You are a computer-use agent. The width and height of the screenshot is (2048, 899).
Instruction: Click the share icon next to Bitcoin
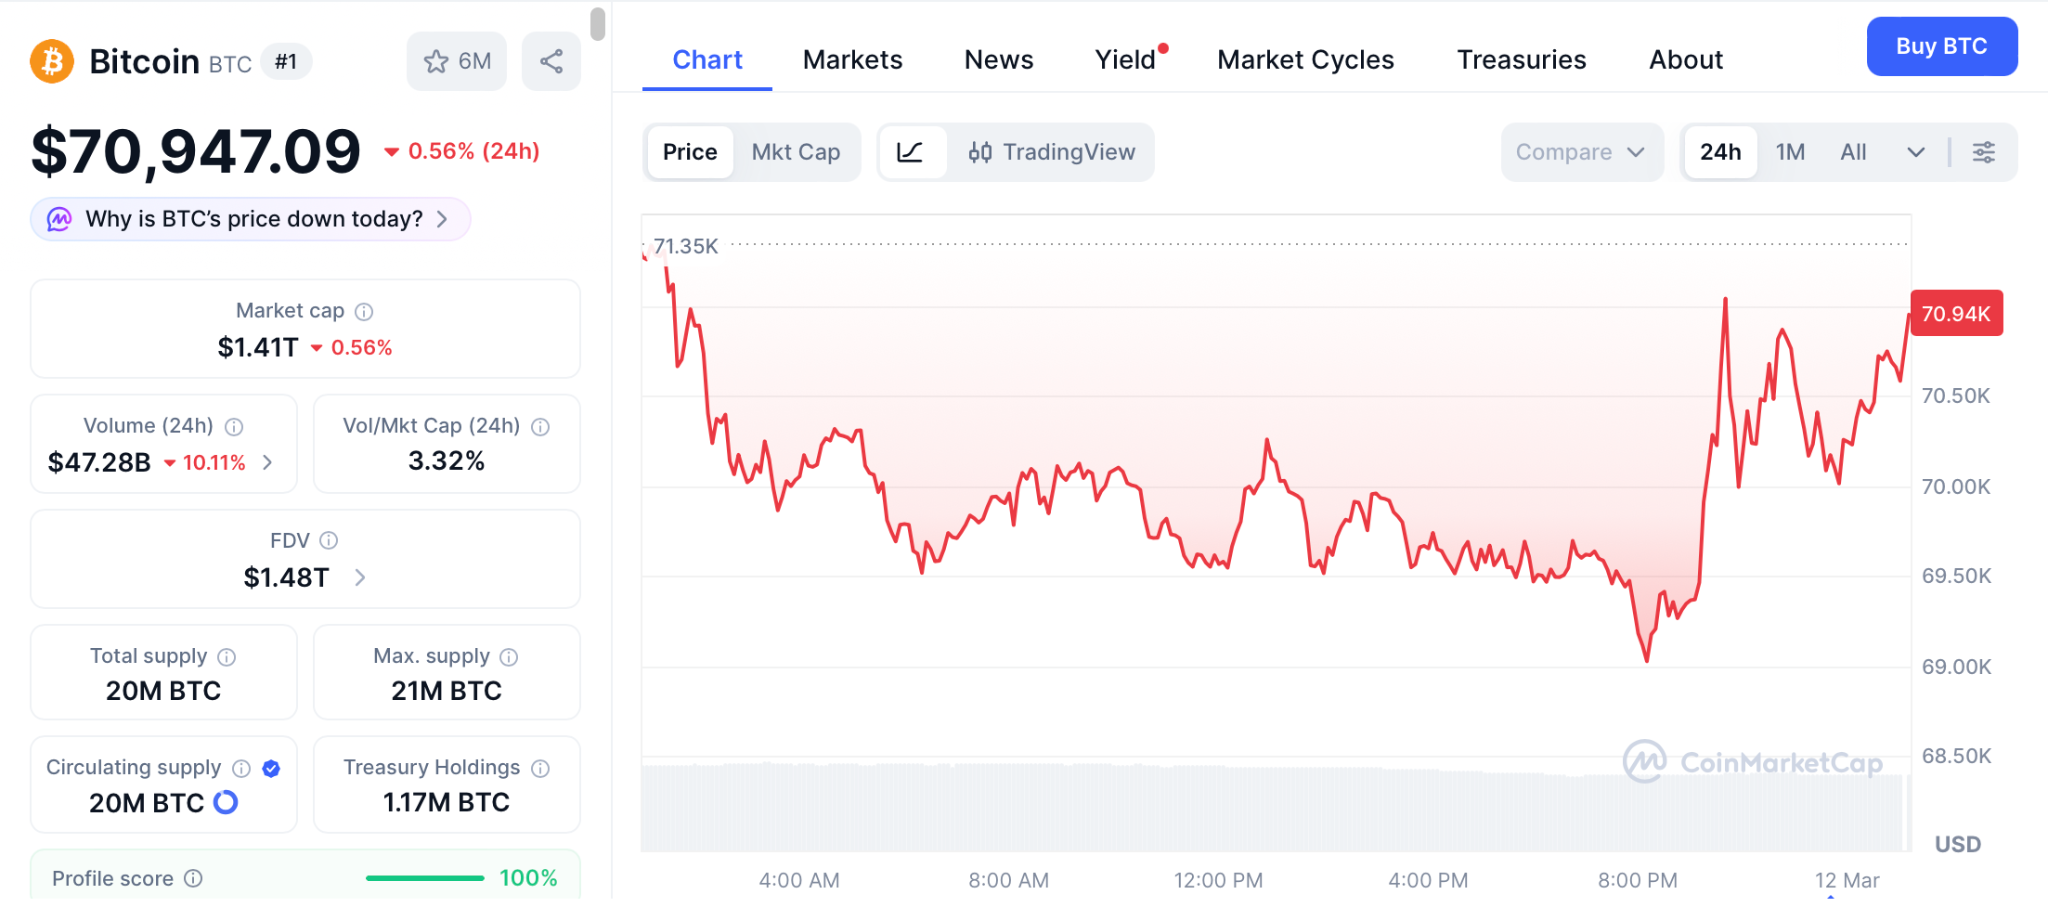click(x=551, y=62)
